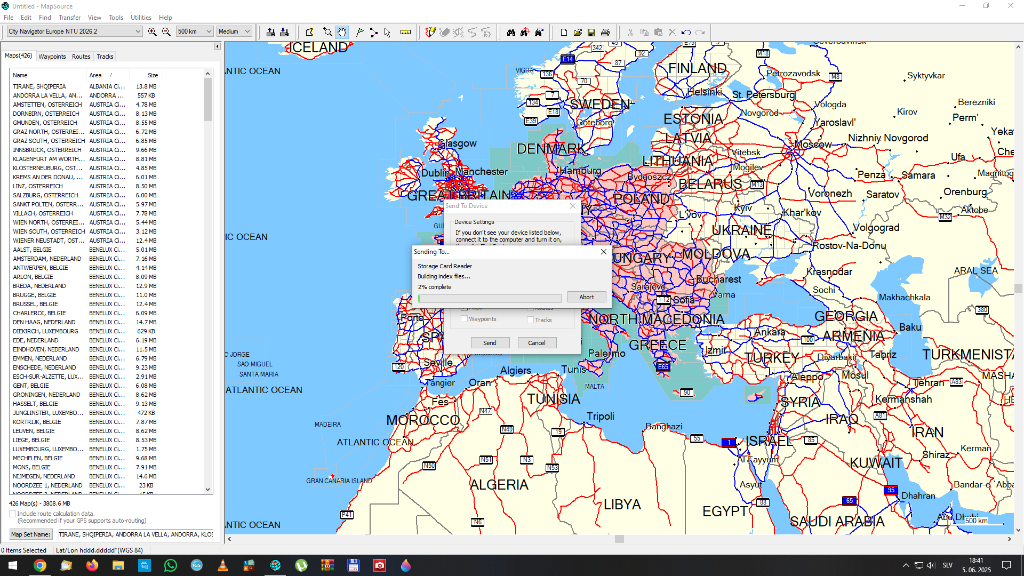Image resolution: width=1024 pixels, height=576 pixels.
Task: Open Firefox from the taskbar
Action: tap(92, 566)
